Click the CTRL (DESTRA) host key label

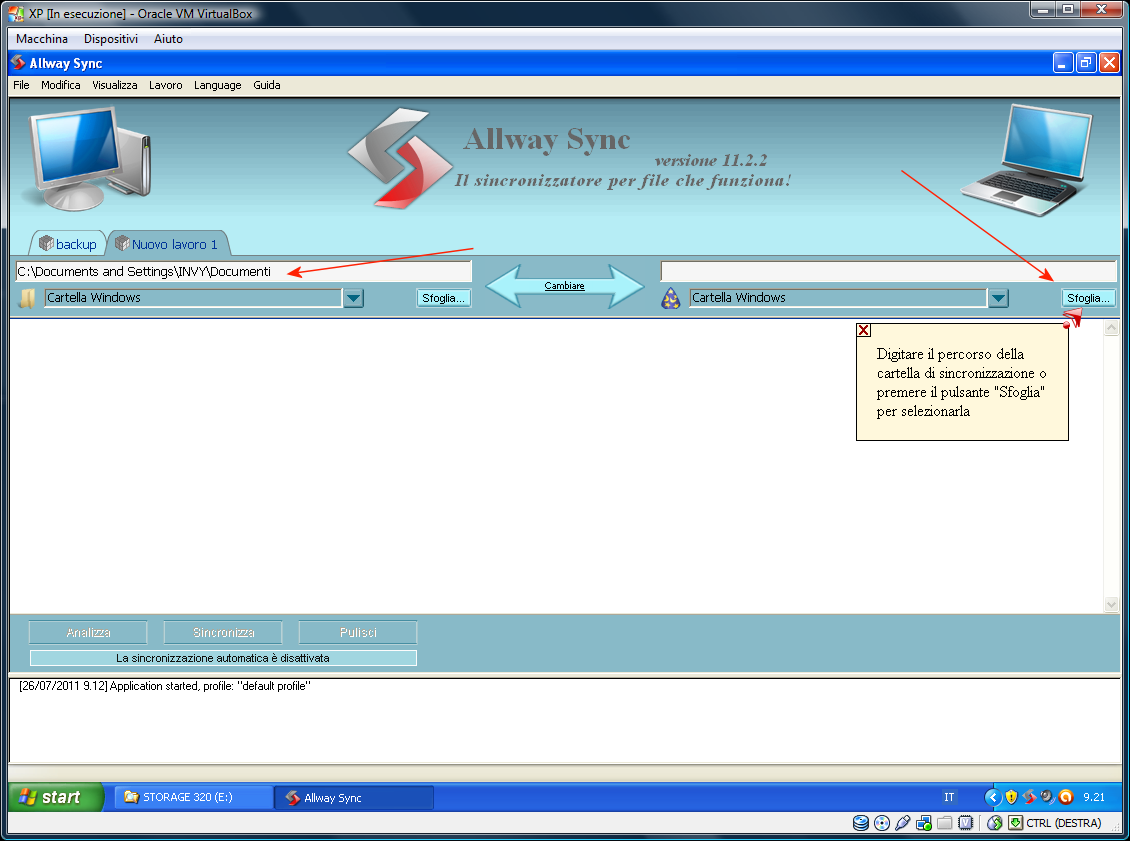(1064, 823)
